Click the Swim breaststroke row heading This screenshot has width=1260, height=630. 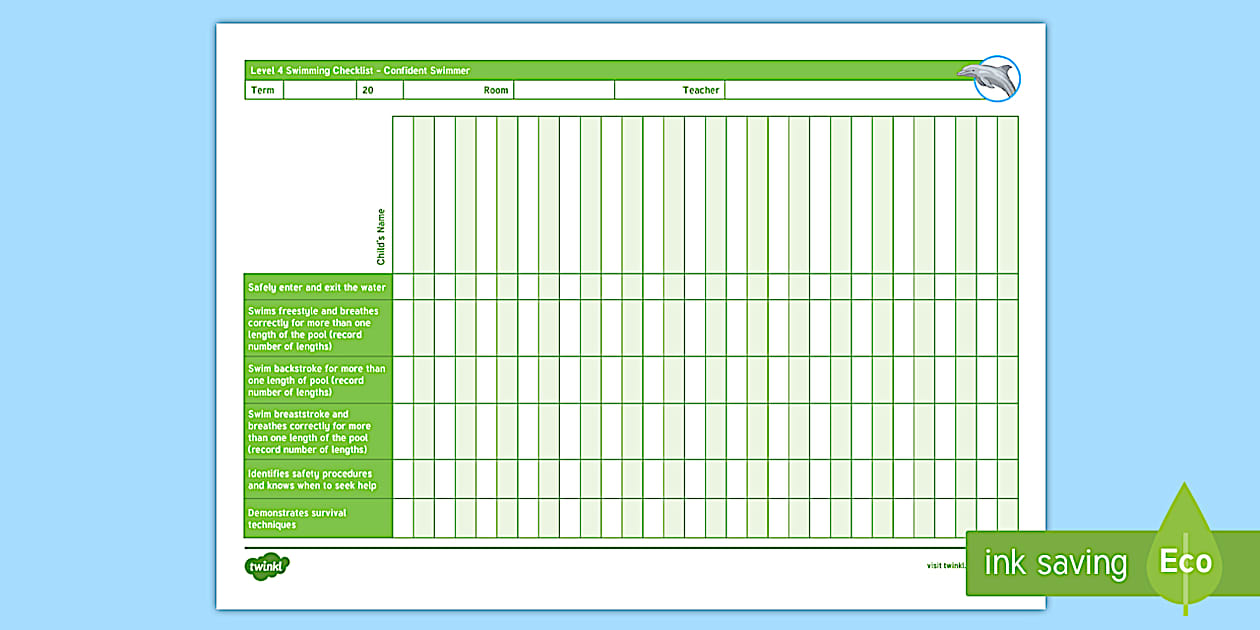[x=317, y=432]
